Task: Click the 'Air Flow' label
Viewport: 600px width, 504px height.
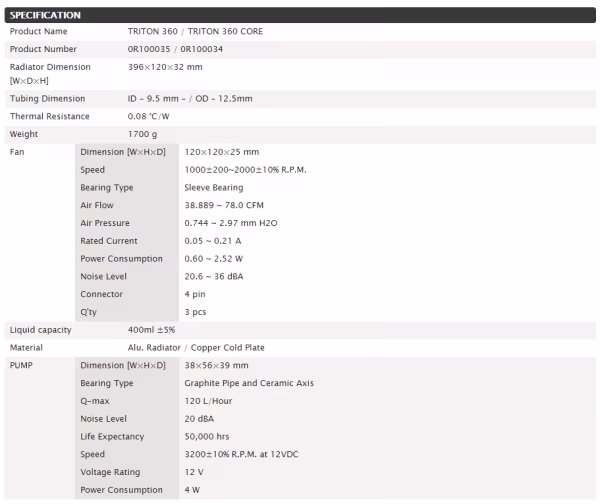Action: pyautogui.click(x=97, y=206)
